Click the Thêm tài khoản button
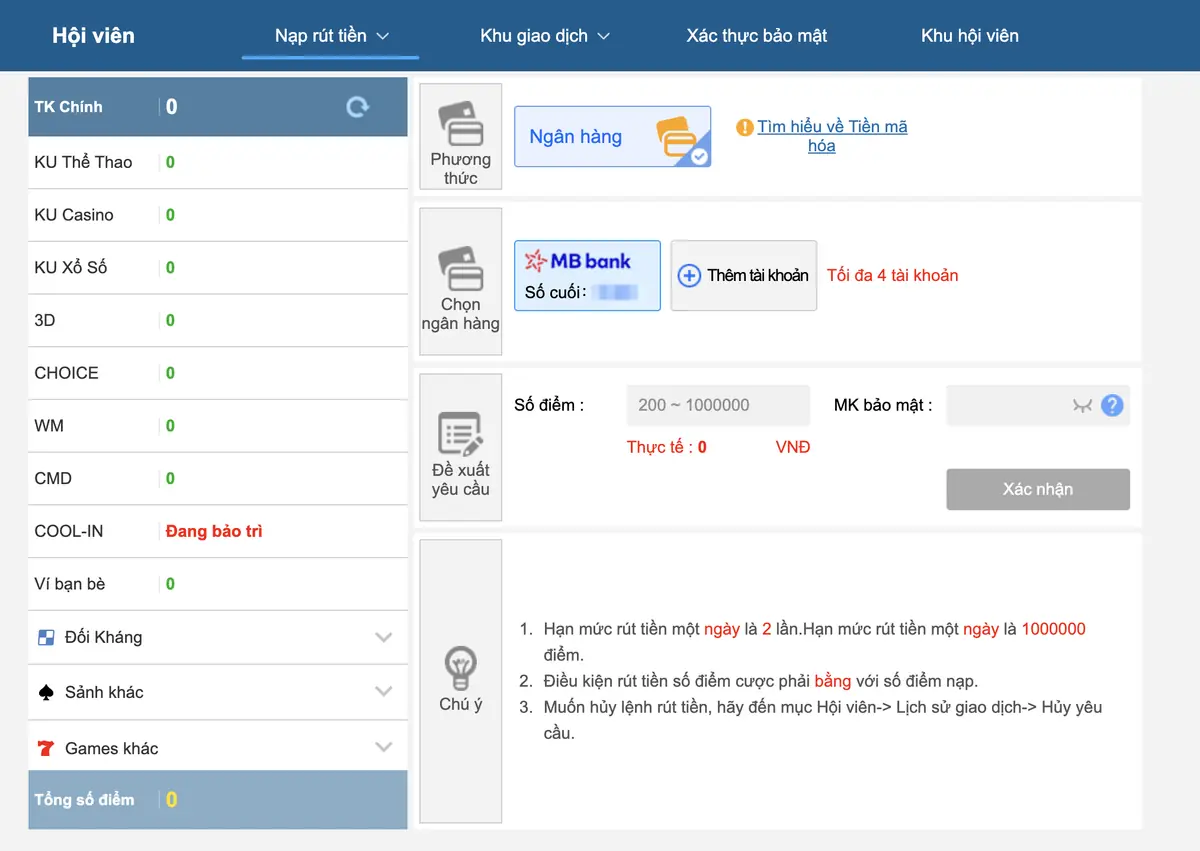Image resolution: width=1200 pixels, height=851 pixels. pos(744,275)
